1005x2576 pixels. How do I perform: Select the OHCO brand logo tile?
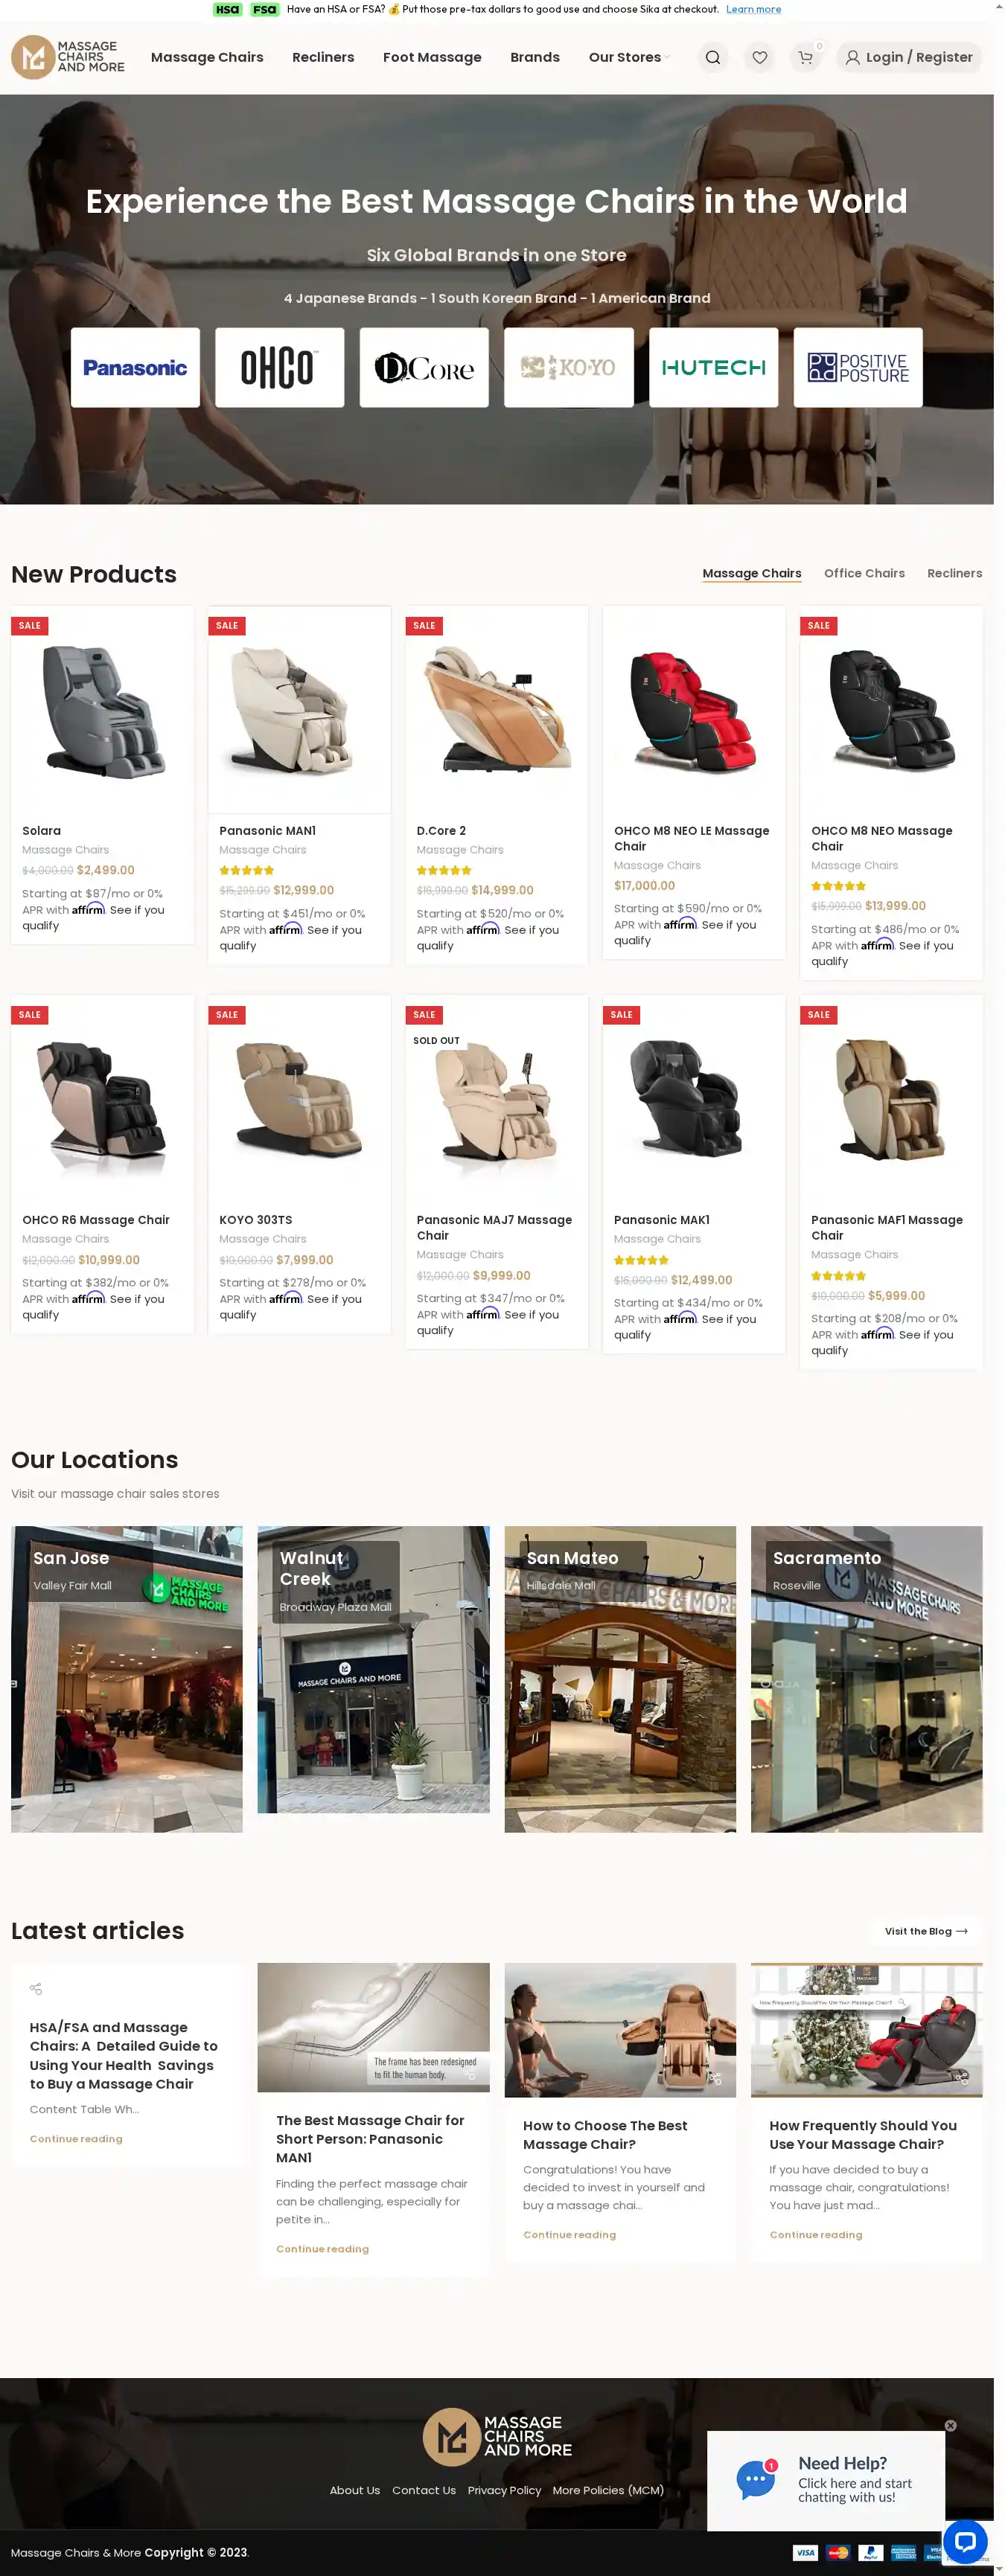point(279,367)
